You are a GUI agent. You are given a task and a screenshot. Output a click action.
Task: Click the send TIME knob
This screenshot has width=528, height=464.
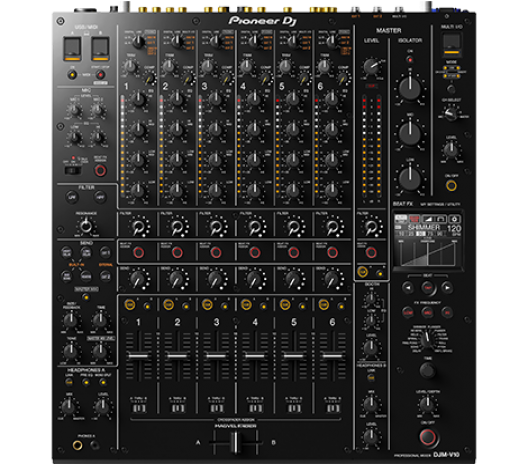pos(100,320)
